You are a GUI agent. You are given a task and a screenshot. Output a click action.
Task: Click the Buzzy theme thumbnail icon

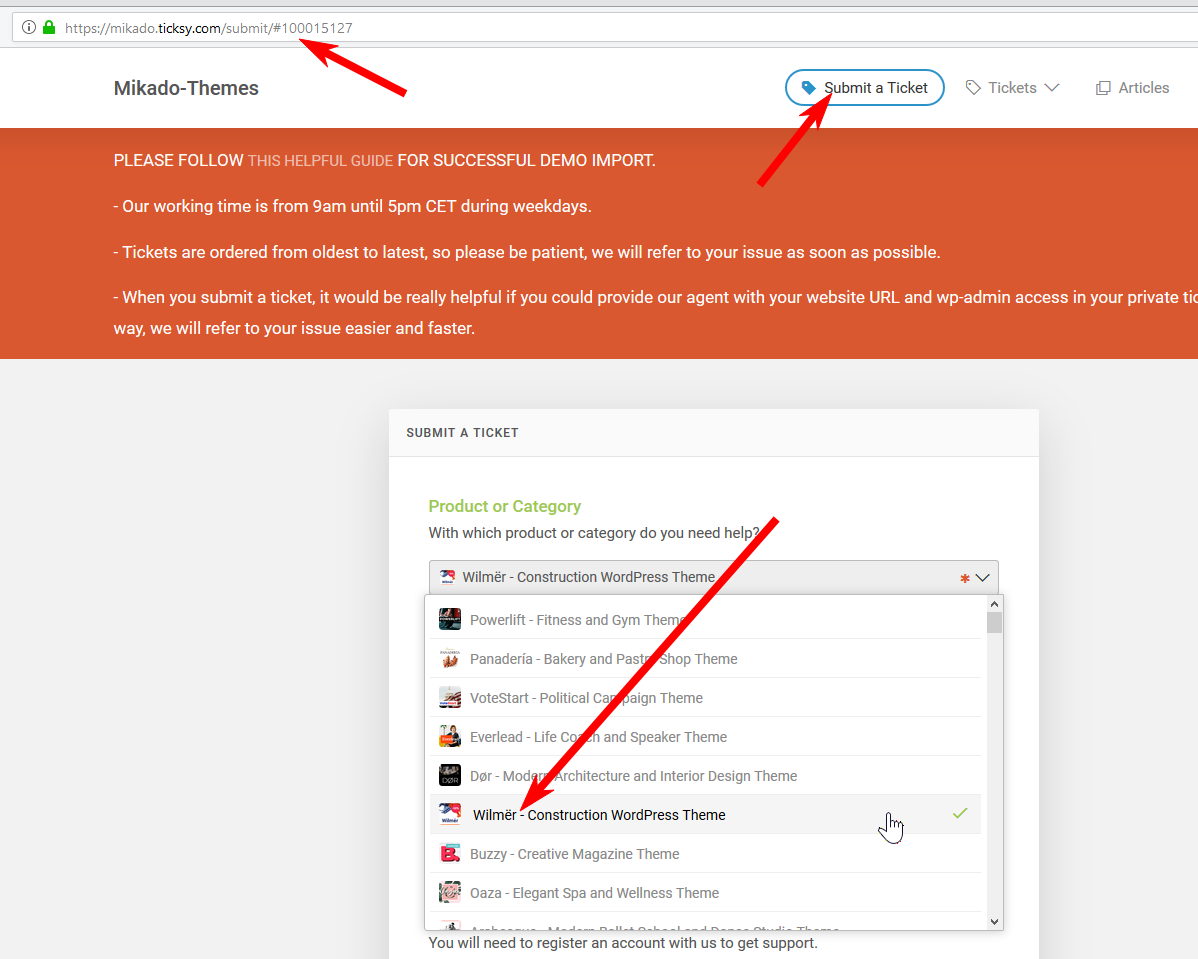449,854
